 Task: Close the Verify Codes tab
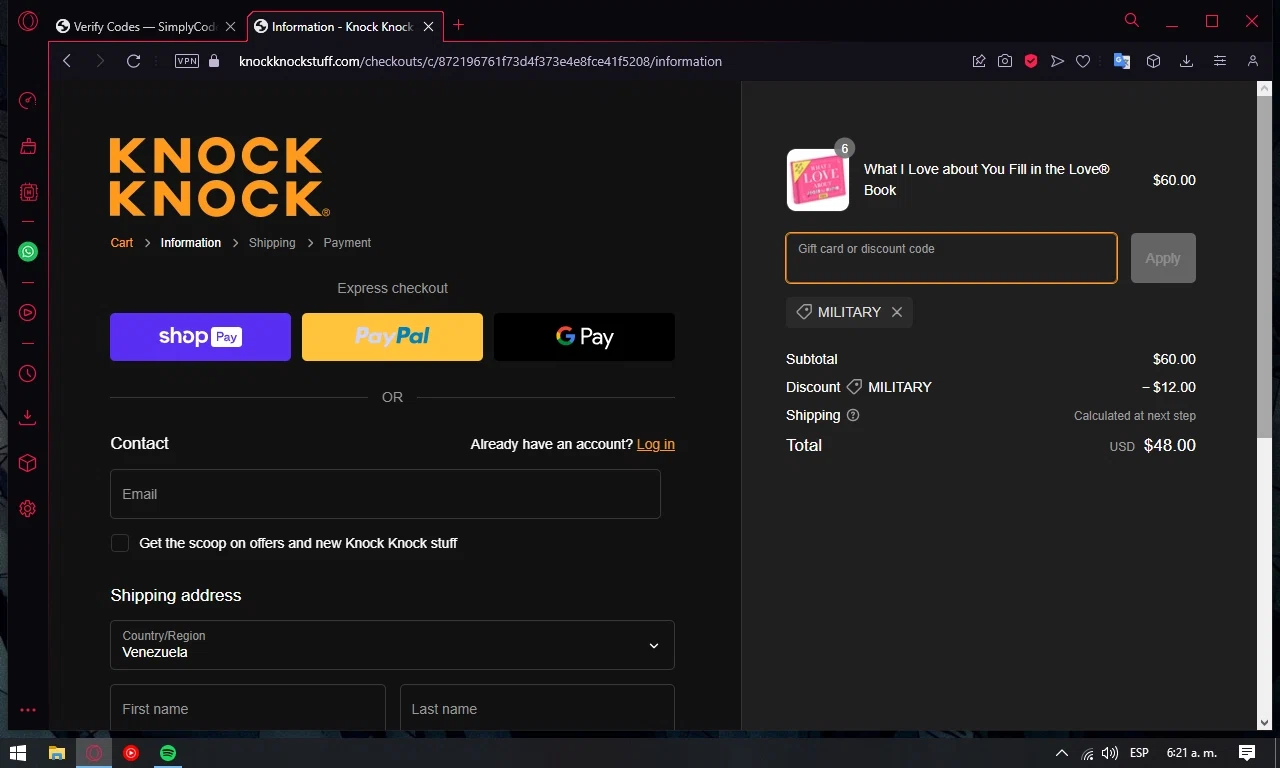point(231,26)
